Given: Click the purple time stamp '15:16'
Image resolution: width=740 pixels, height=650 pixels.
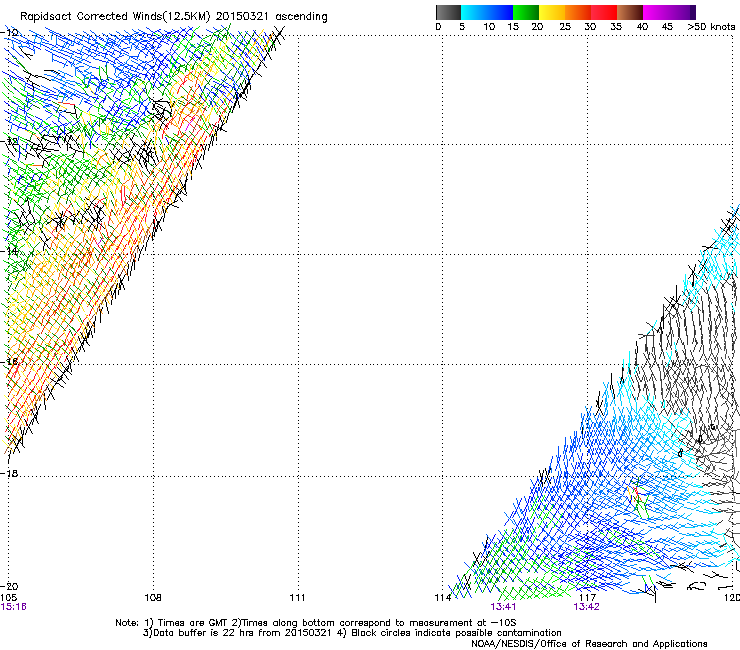Looking at the screenshot, I should point(14,607).
